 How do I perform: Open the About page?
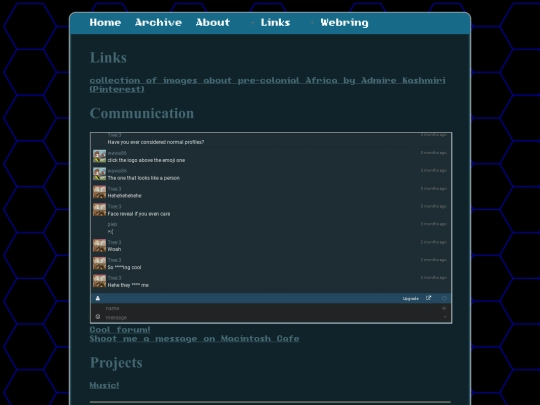[213, 23]
